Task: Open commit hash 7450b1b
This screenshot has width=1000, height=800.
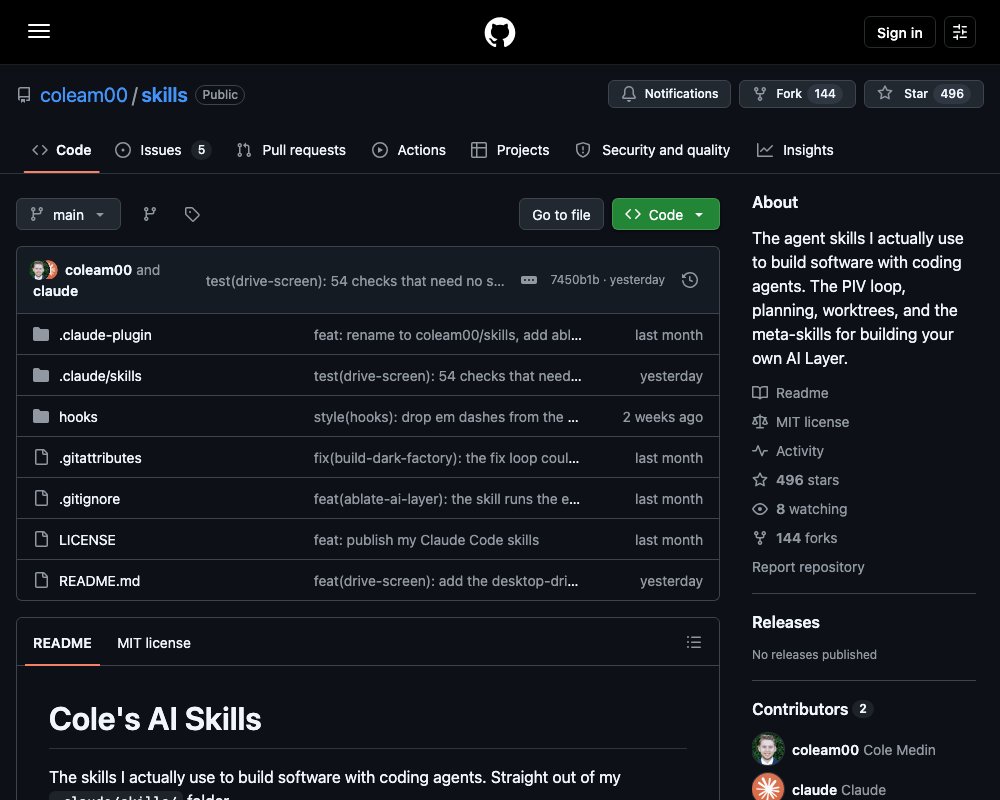Action: click(x=575, y=280)
